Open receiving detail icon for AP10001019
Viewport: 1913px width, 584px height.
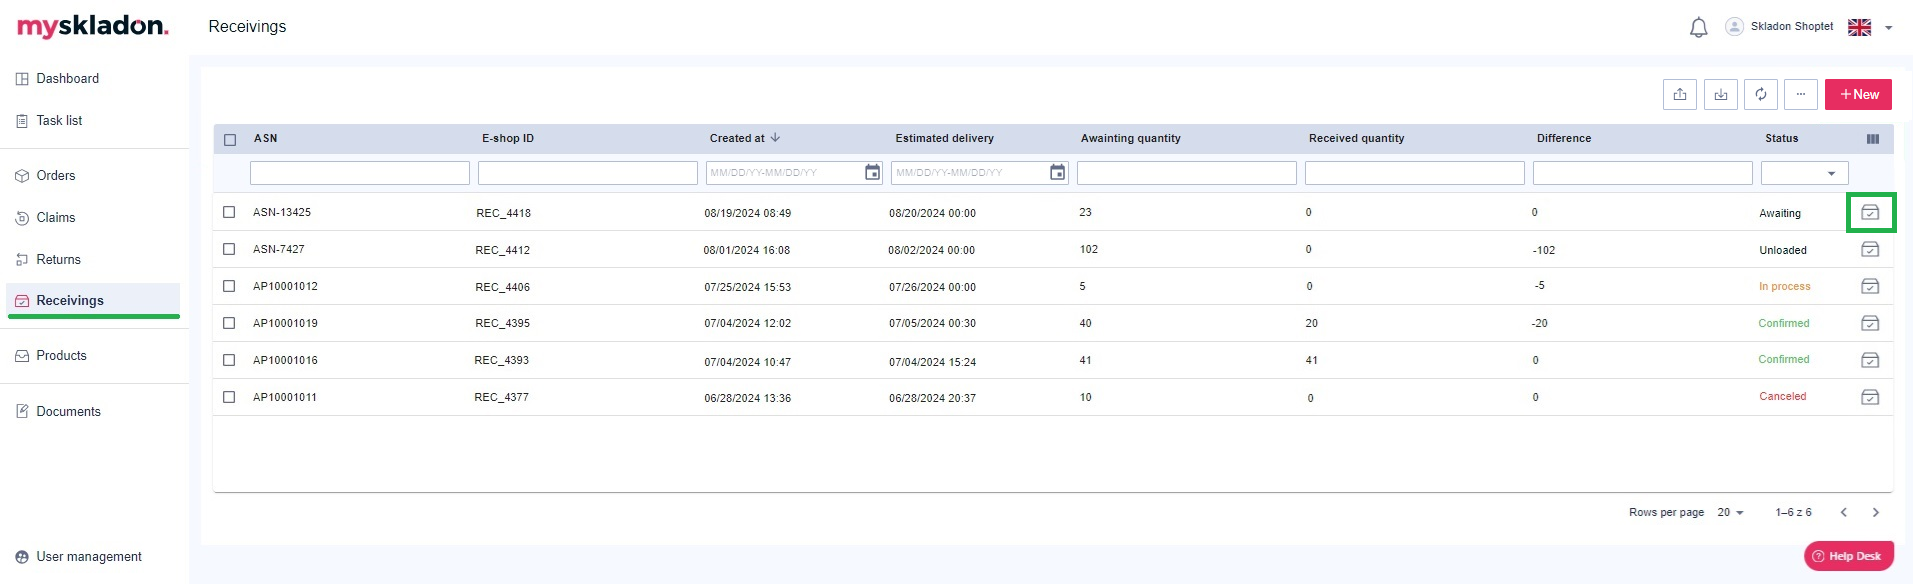1870,323
